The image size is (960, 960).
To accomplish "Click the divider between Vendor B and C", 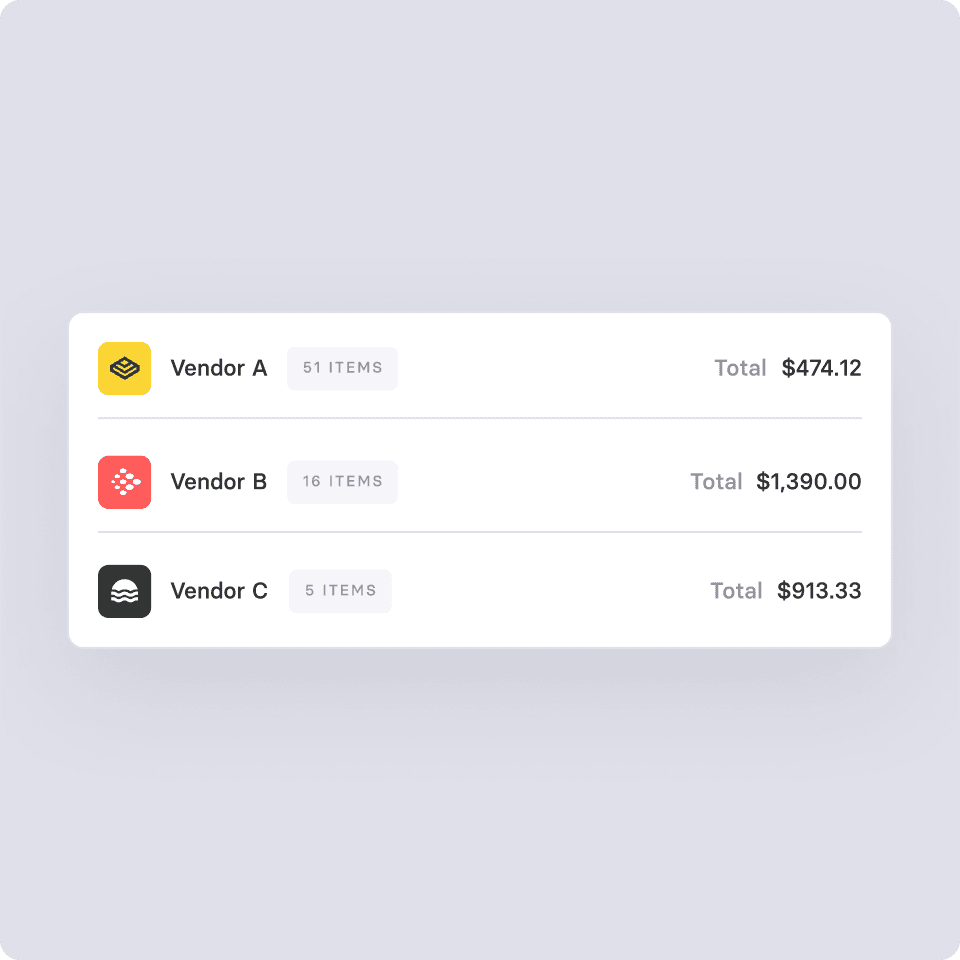I will pyautogui.click(x=480, y=532).
